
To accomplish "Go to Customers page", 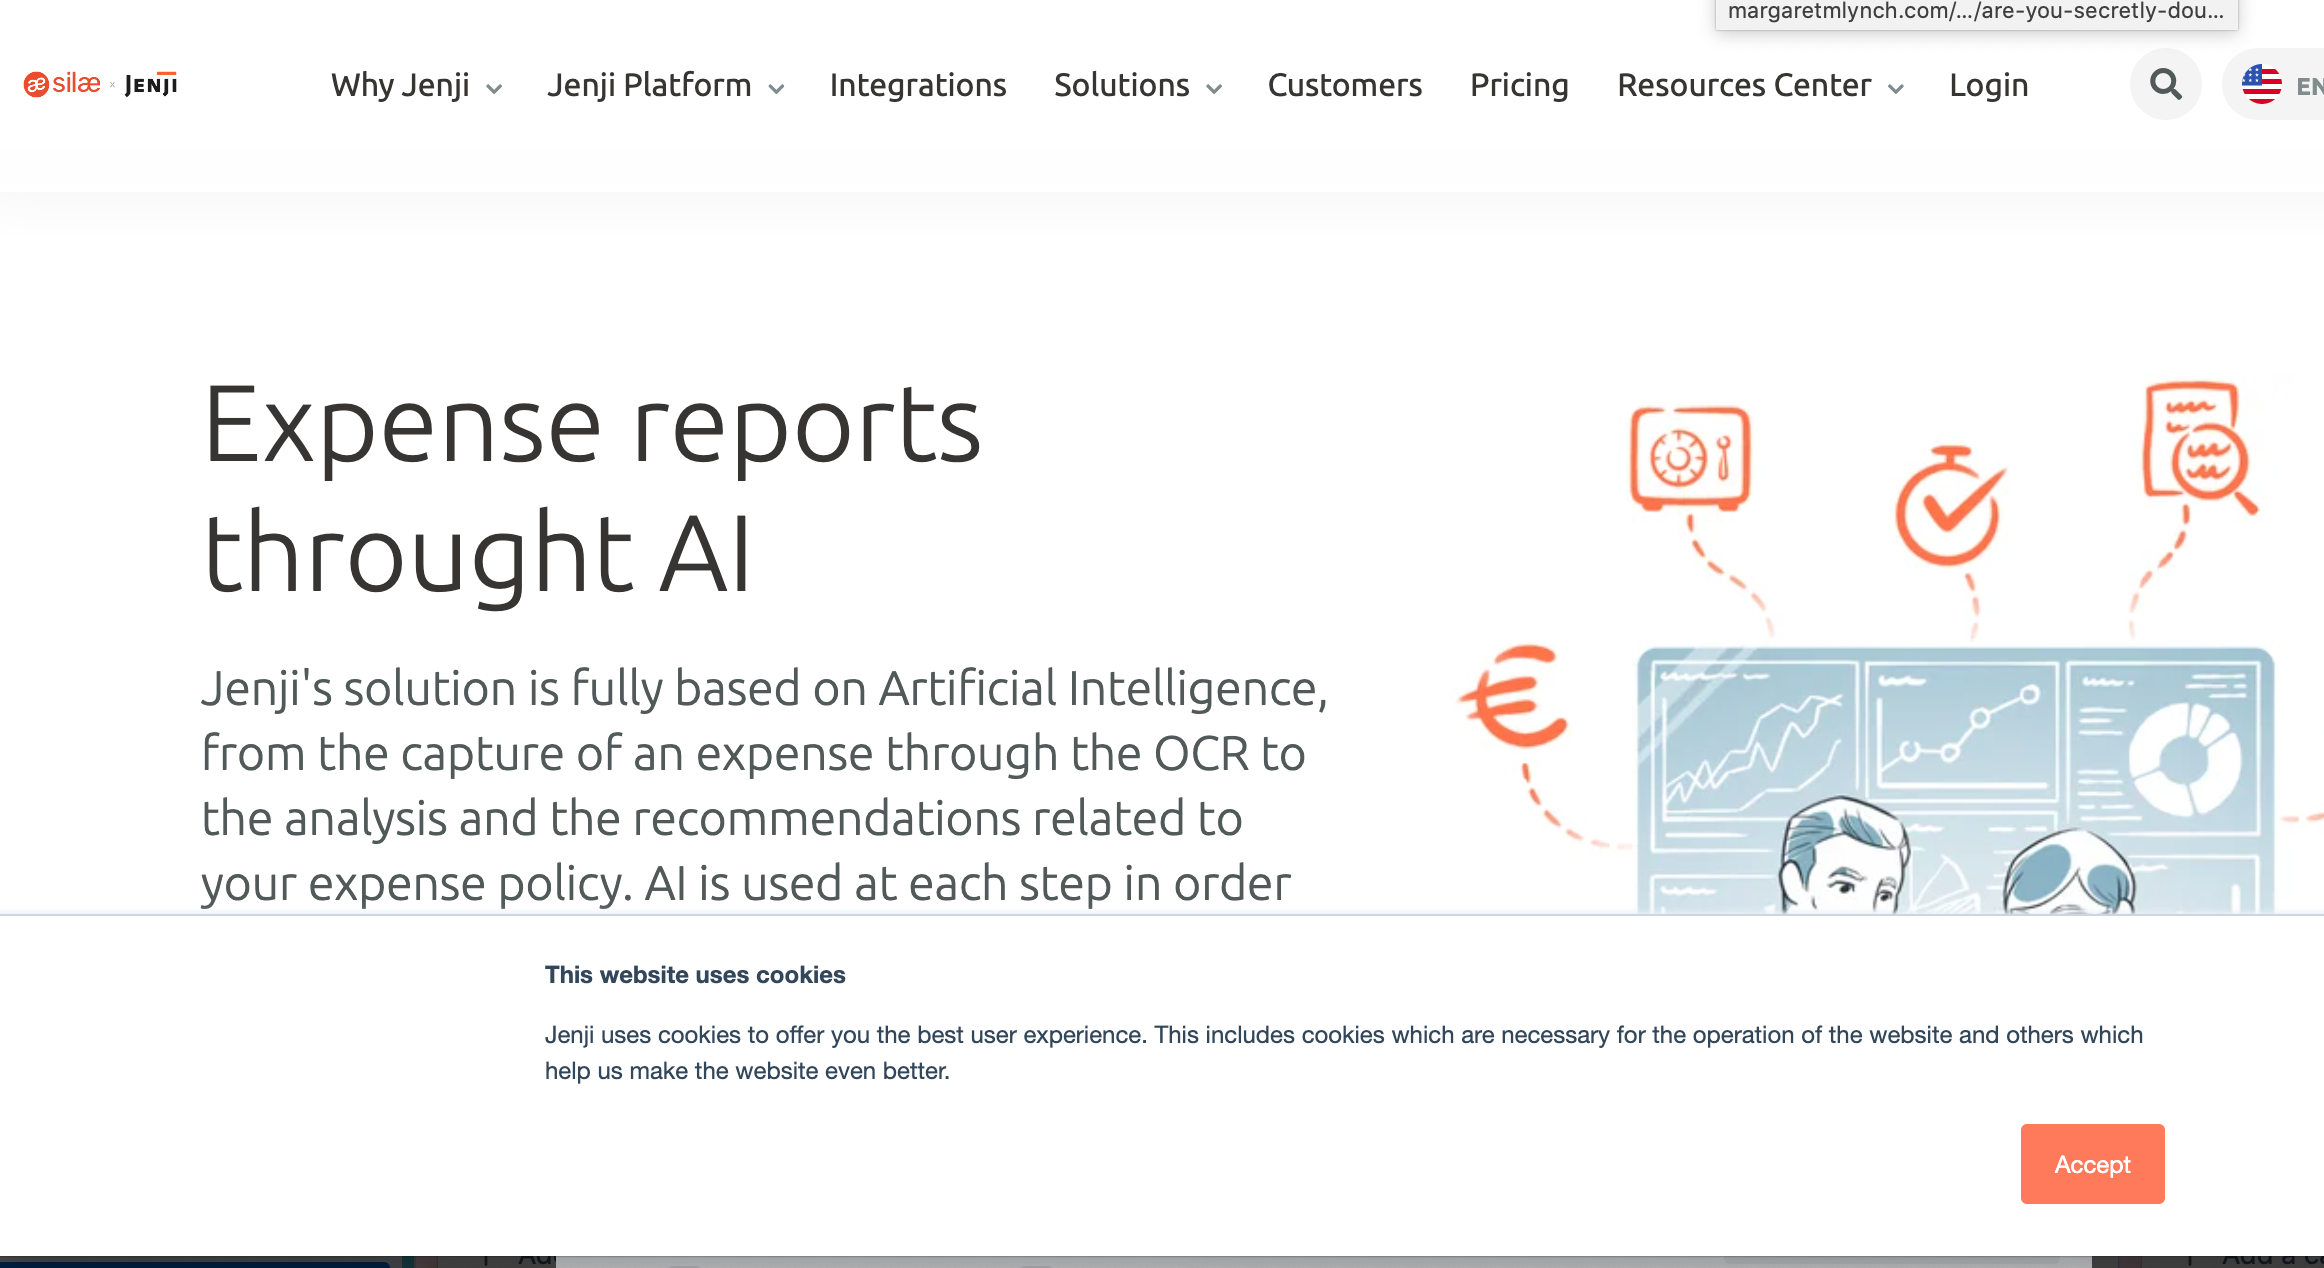I will (x=1345, y=86).
